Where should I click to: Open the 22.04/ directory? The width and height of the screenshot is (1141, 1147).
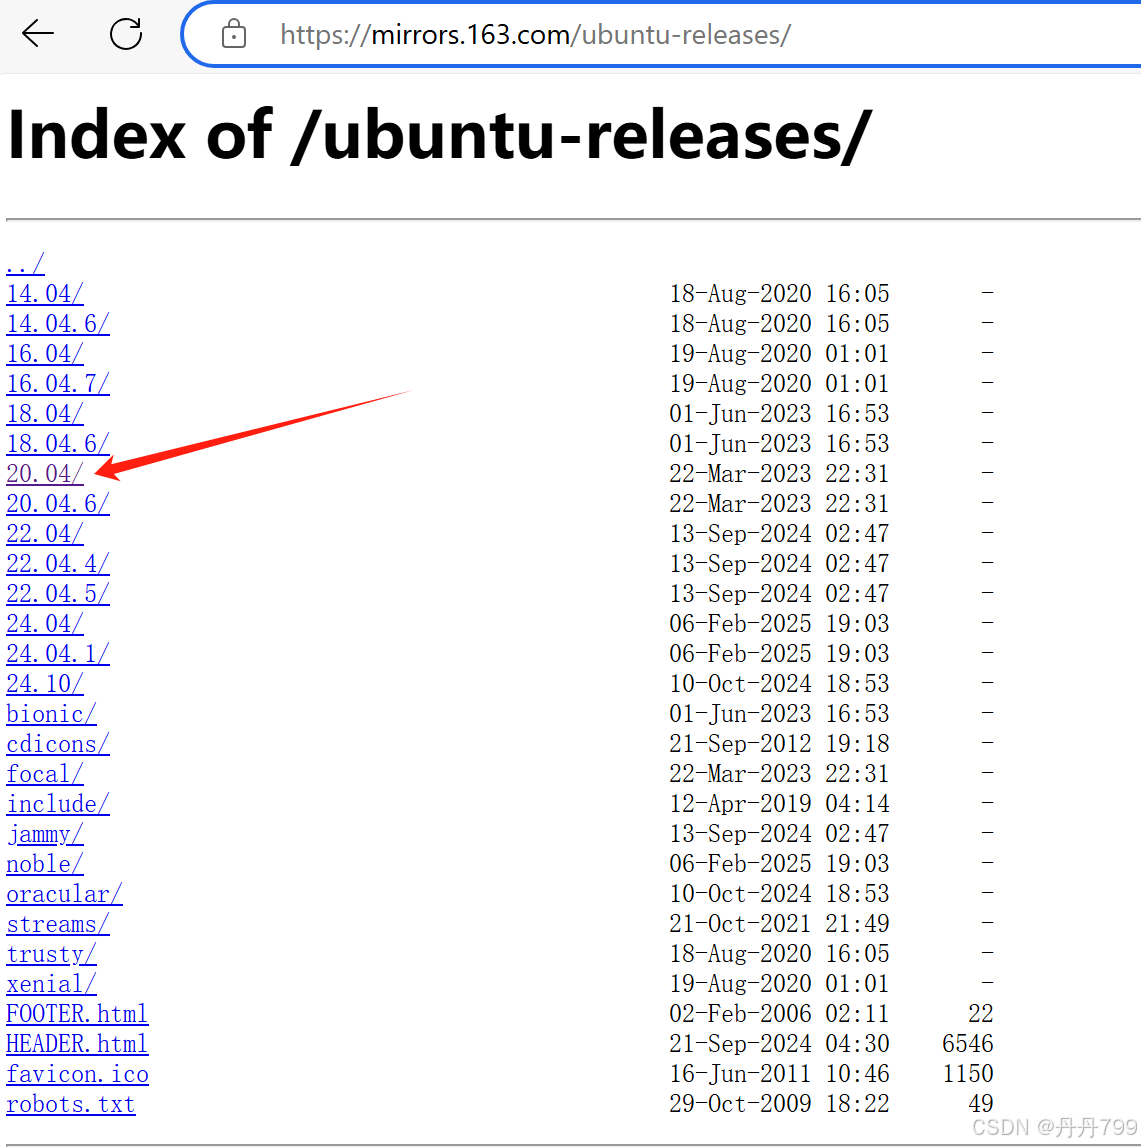[x=45, y=534]
